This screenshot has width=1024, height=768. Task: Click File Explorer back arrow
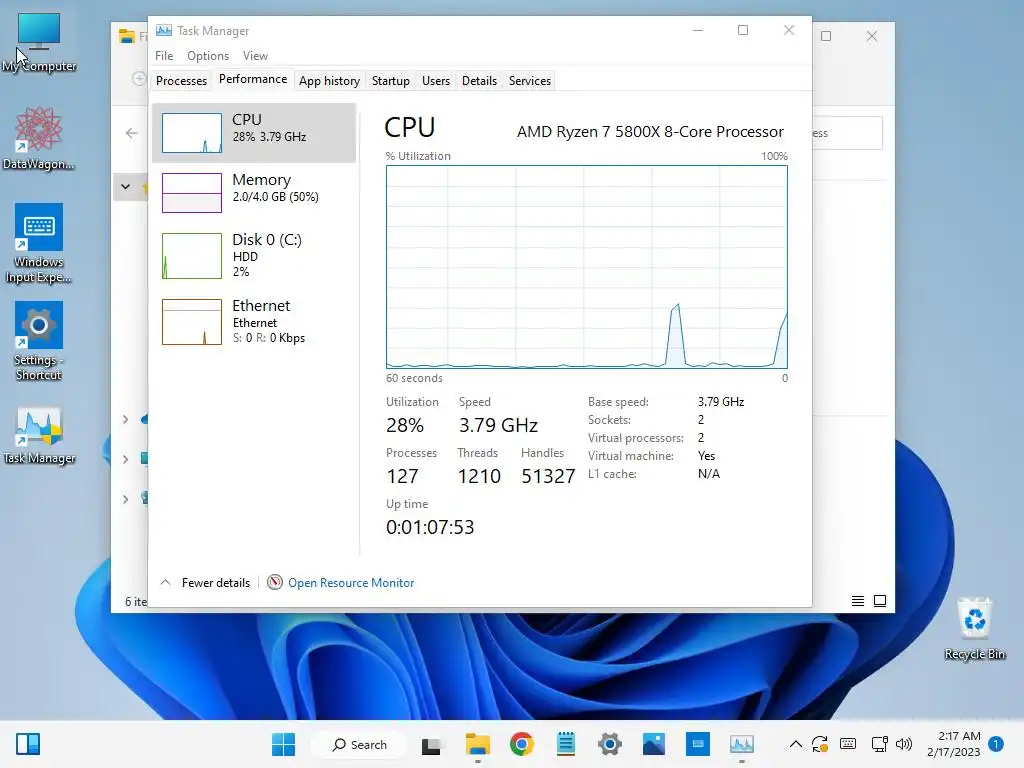131,133
